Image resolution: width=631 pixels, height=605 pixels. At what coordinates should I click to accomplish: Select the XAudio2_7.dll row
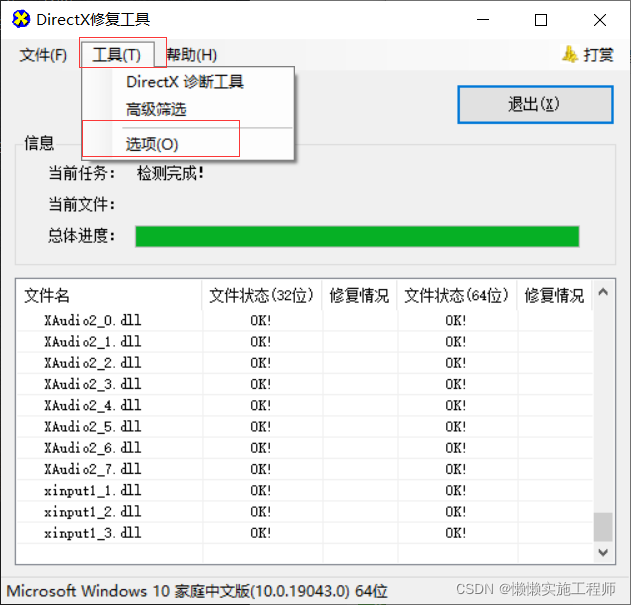click(x=305, y=469)
